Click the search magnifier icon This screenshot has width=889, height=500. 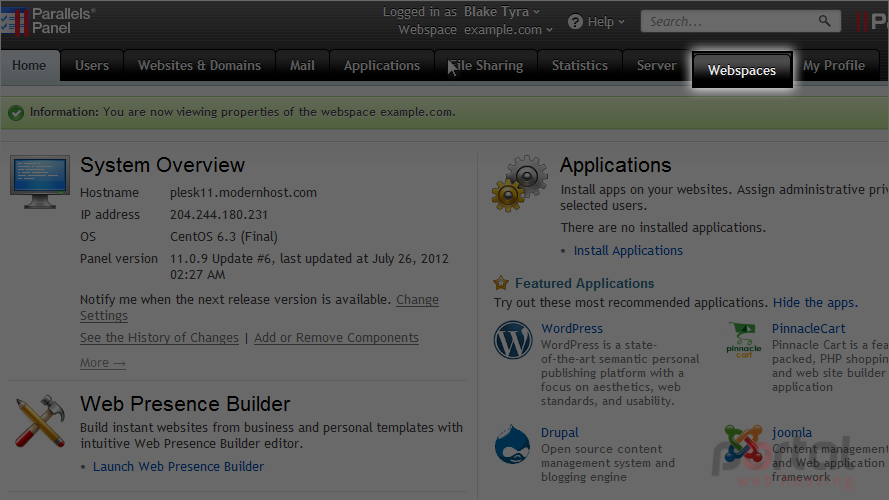click(x=824, y=21)
